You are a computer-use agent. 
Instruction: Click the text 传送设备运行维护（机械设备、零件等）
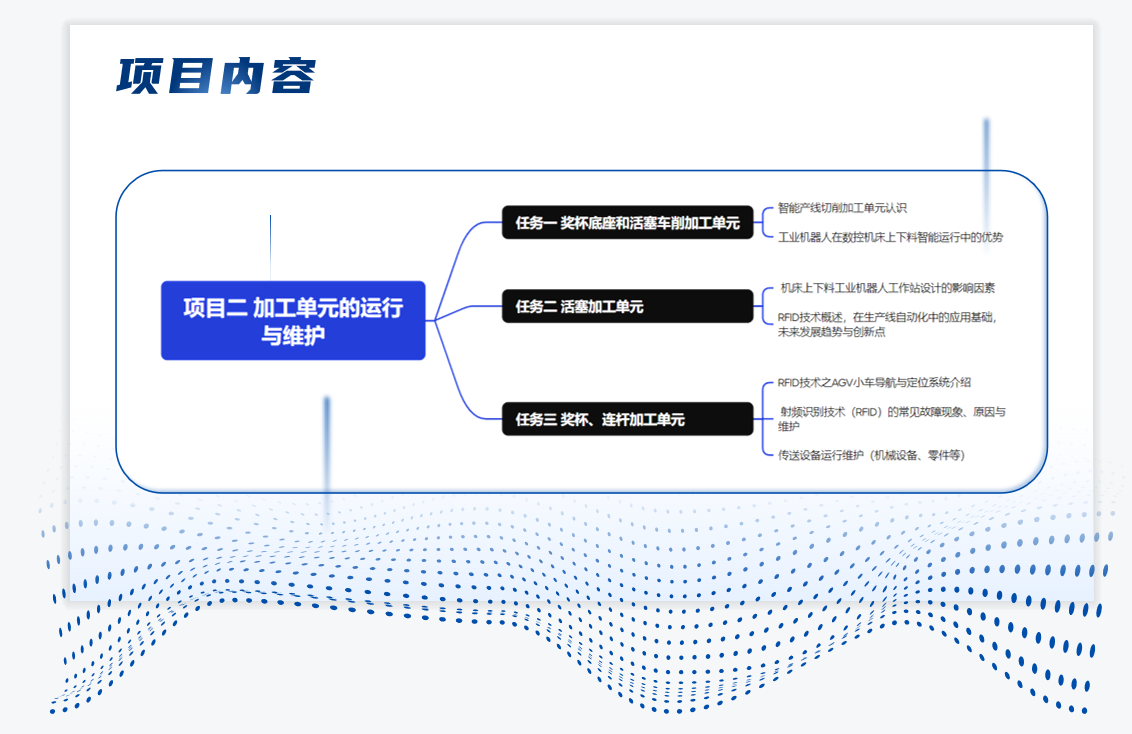[x=871, y=455]
